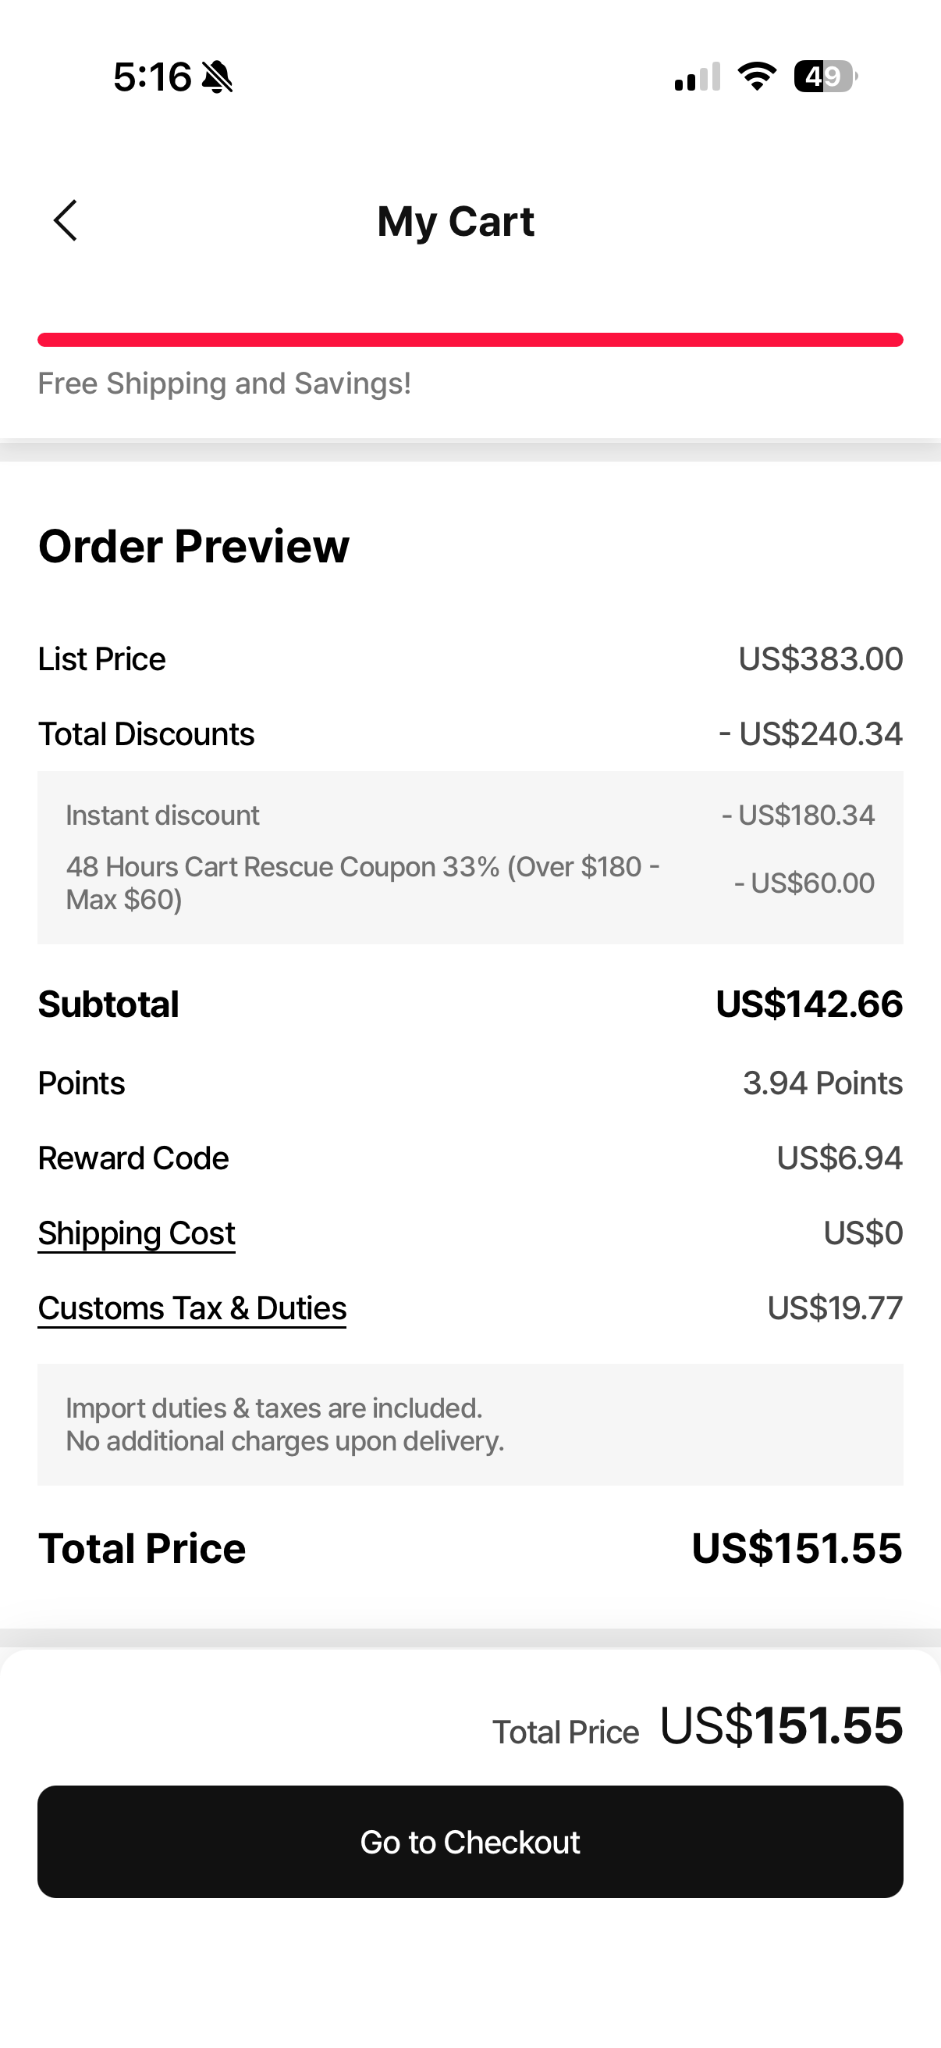Tap the battery level indicator
941x2048 pixels.
click(826, 77)
